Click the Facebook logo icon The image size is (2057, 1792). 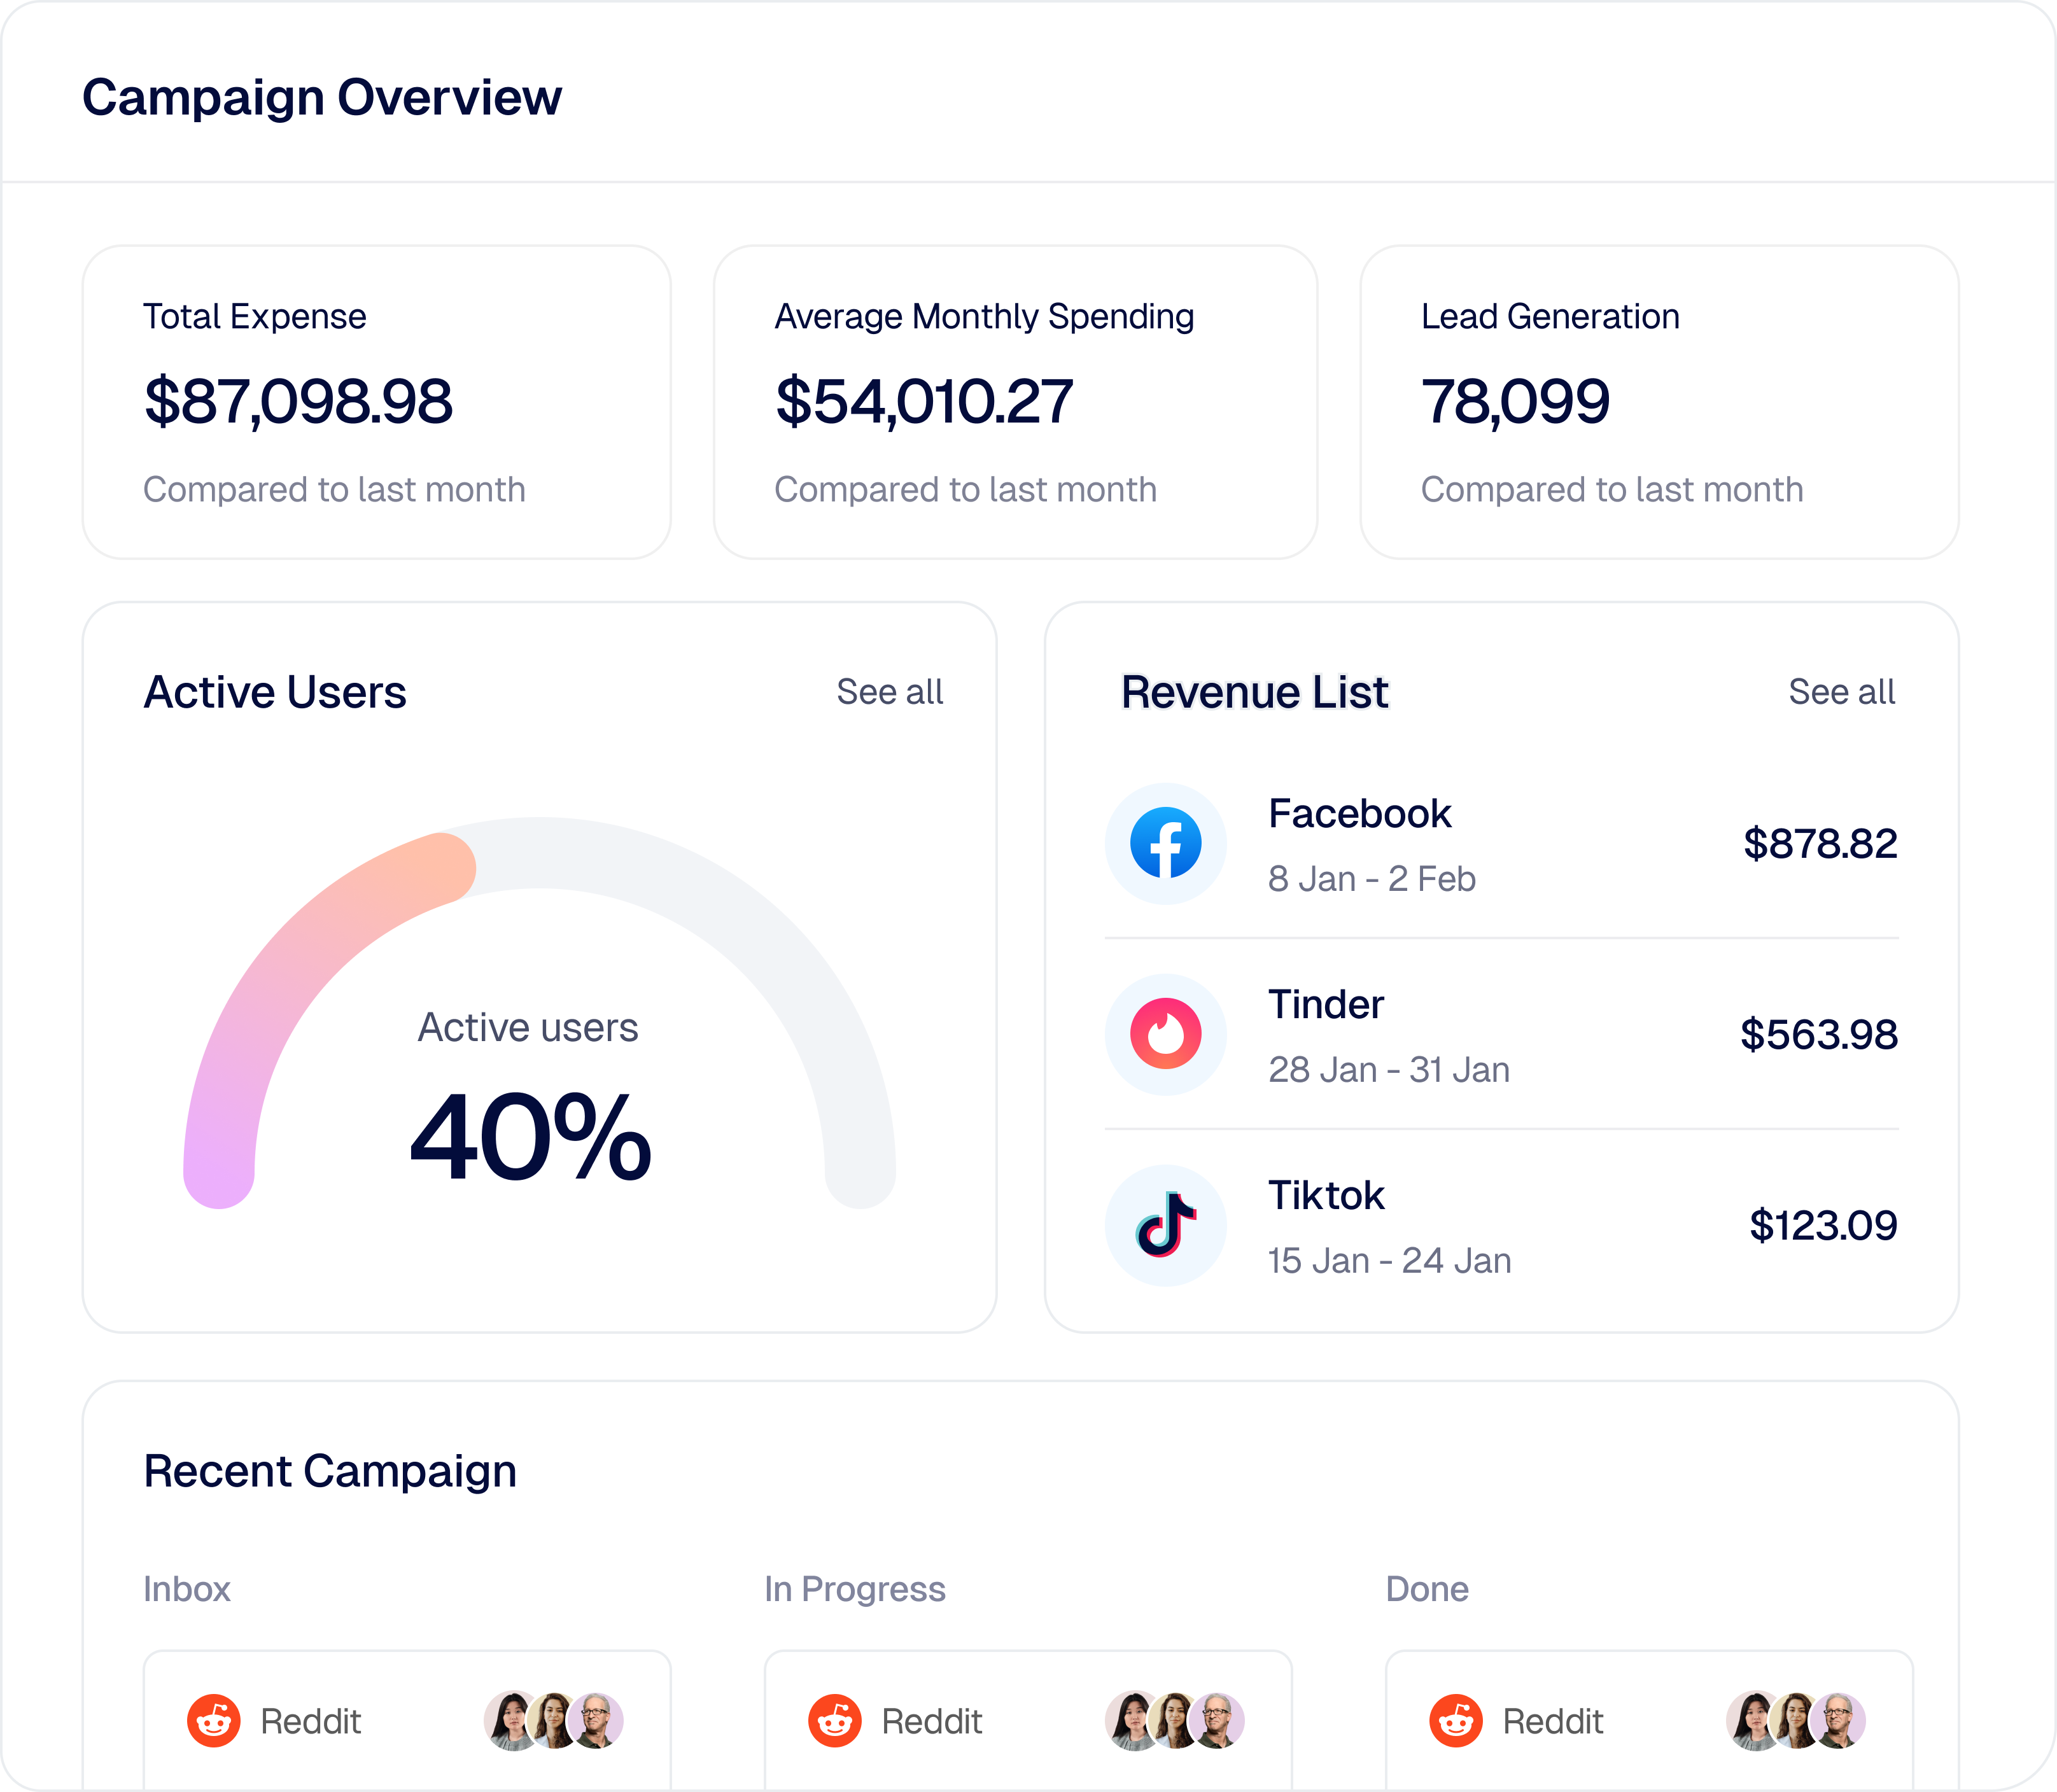click(1165, 843)
